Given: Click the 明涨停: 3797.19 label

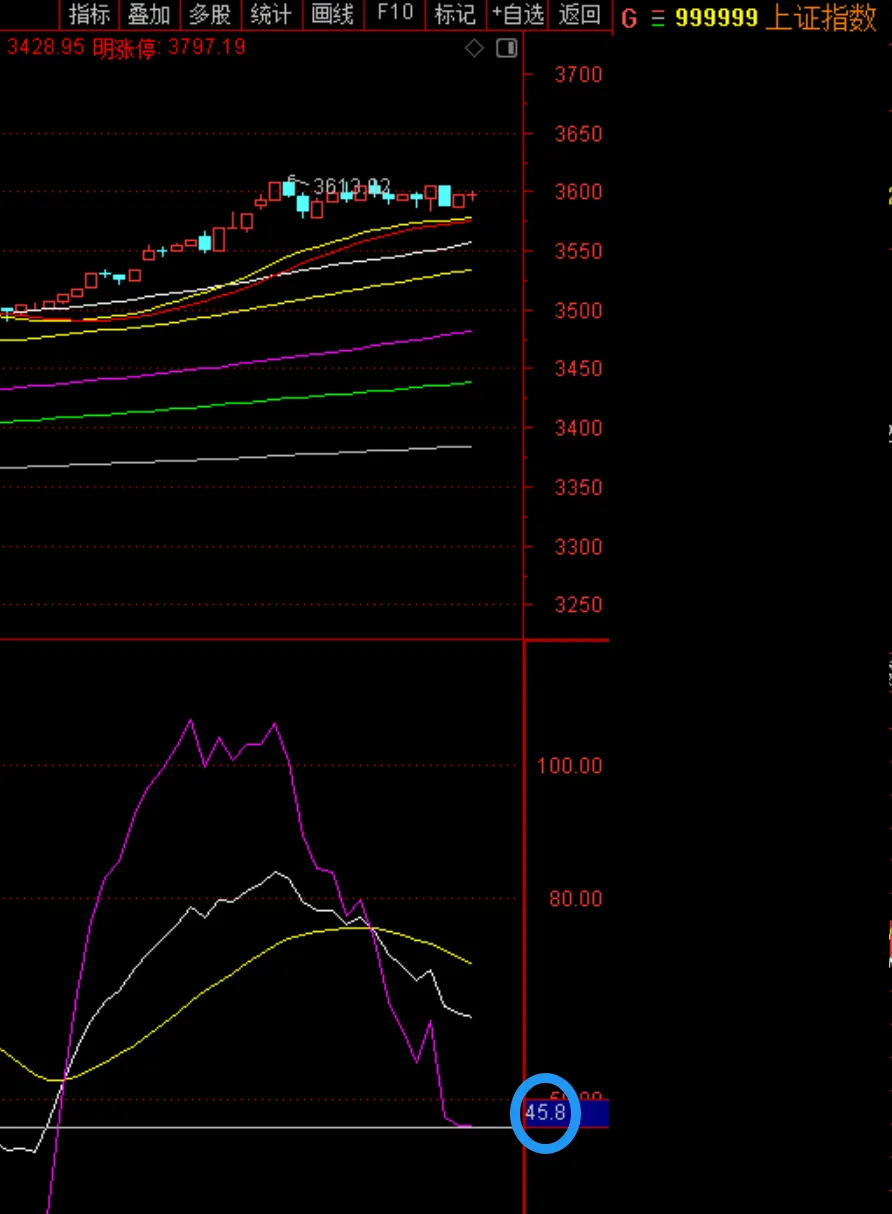Looking at the screenshot, I should click(168, 47).
